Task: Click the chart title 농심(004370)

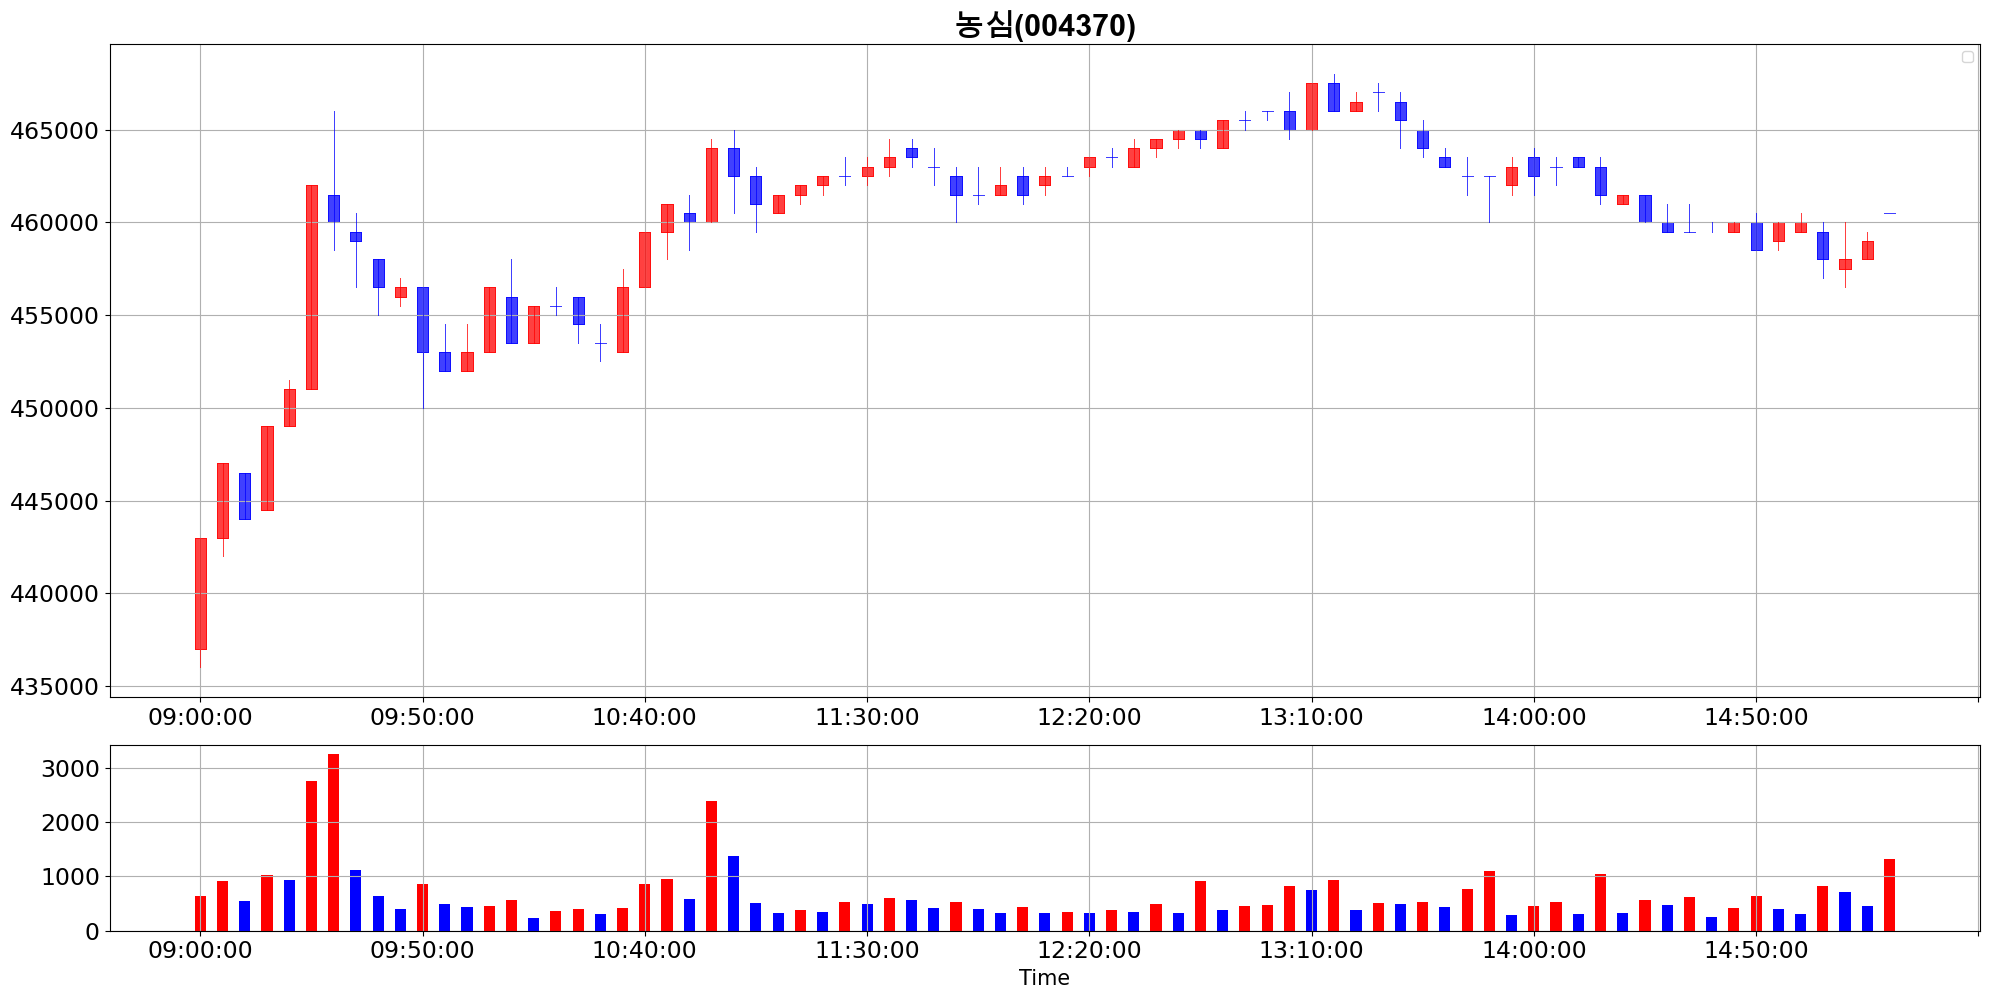Action: click(x=1045, y=25)
